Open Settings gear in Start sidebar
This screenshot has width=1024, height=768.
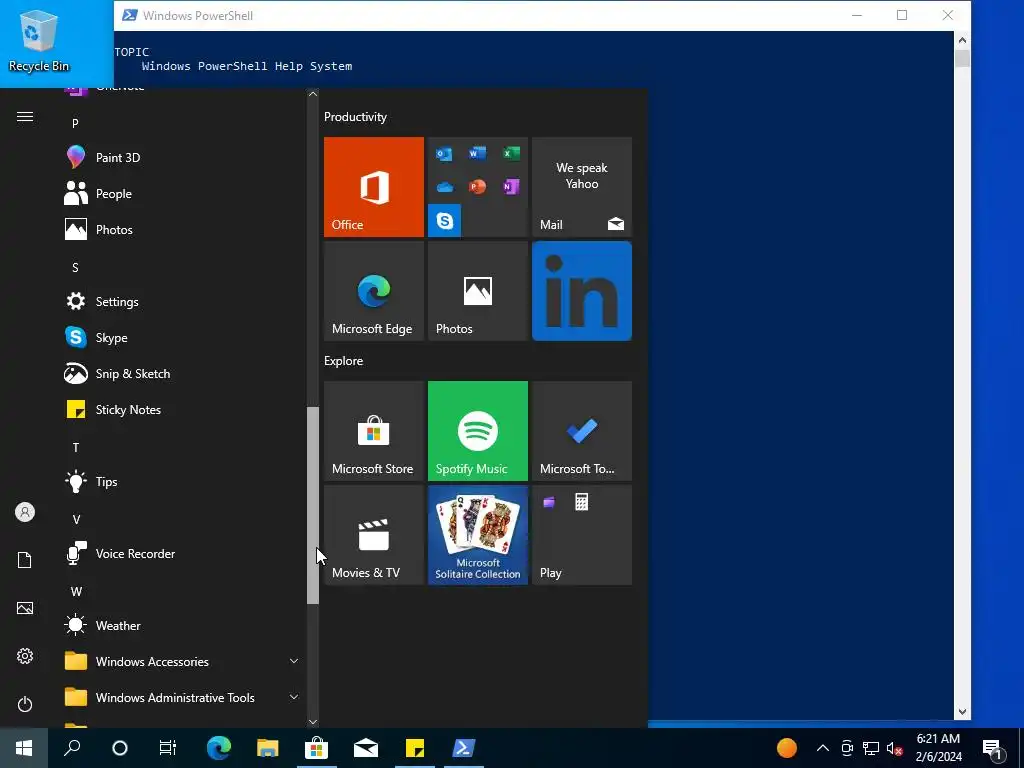[25, 656]
